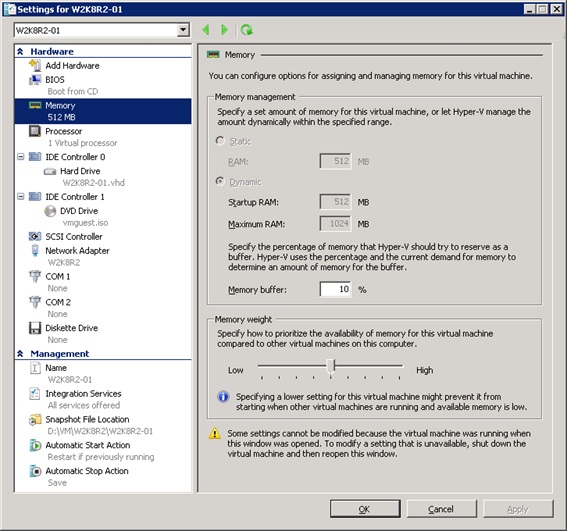Screen dimensions: 567x531
Task: Click the Processor chip icon
Action: pos(35,131)
